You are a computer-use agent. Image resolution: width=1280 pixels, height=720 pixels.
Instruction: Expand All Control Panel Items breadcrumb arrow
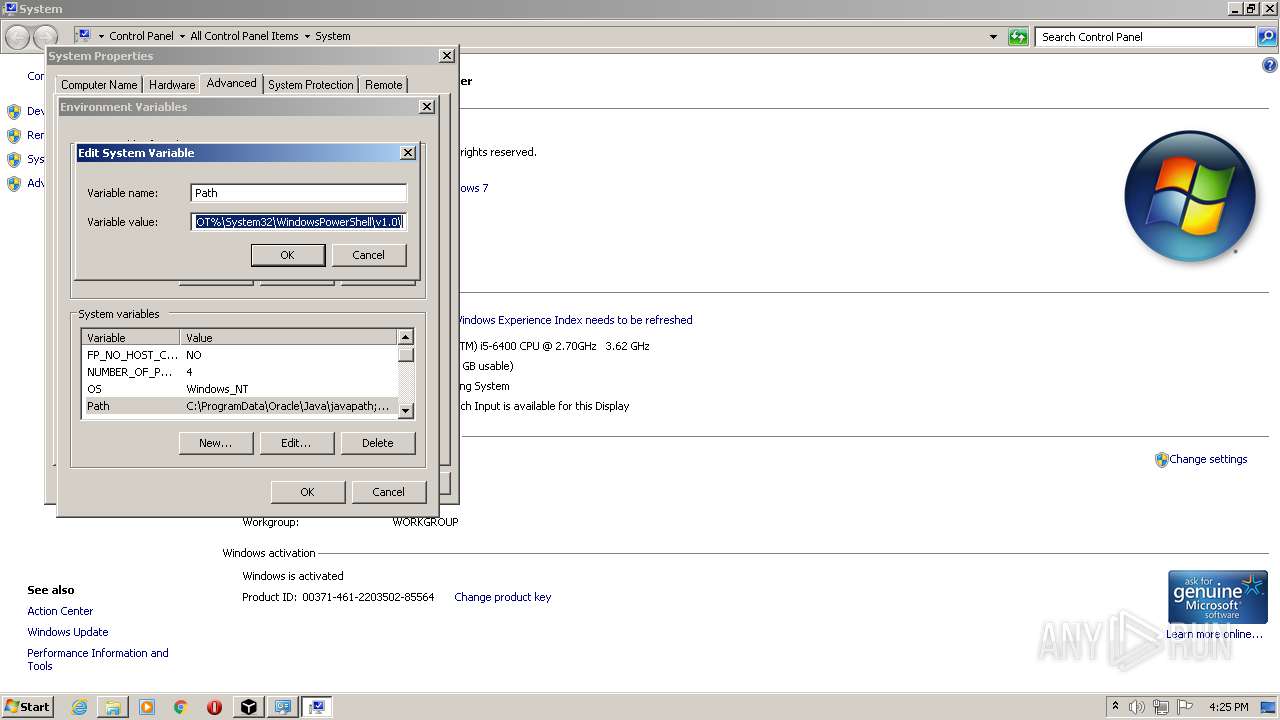(307, 36)
